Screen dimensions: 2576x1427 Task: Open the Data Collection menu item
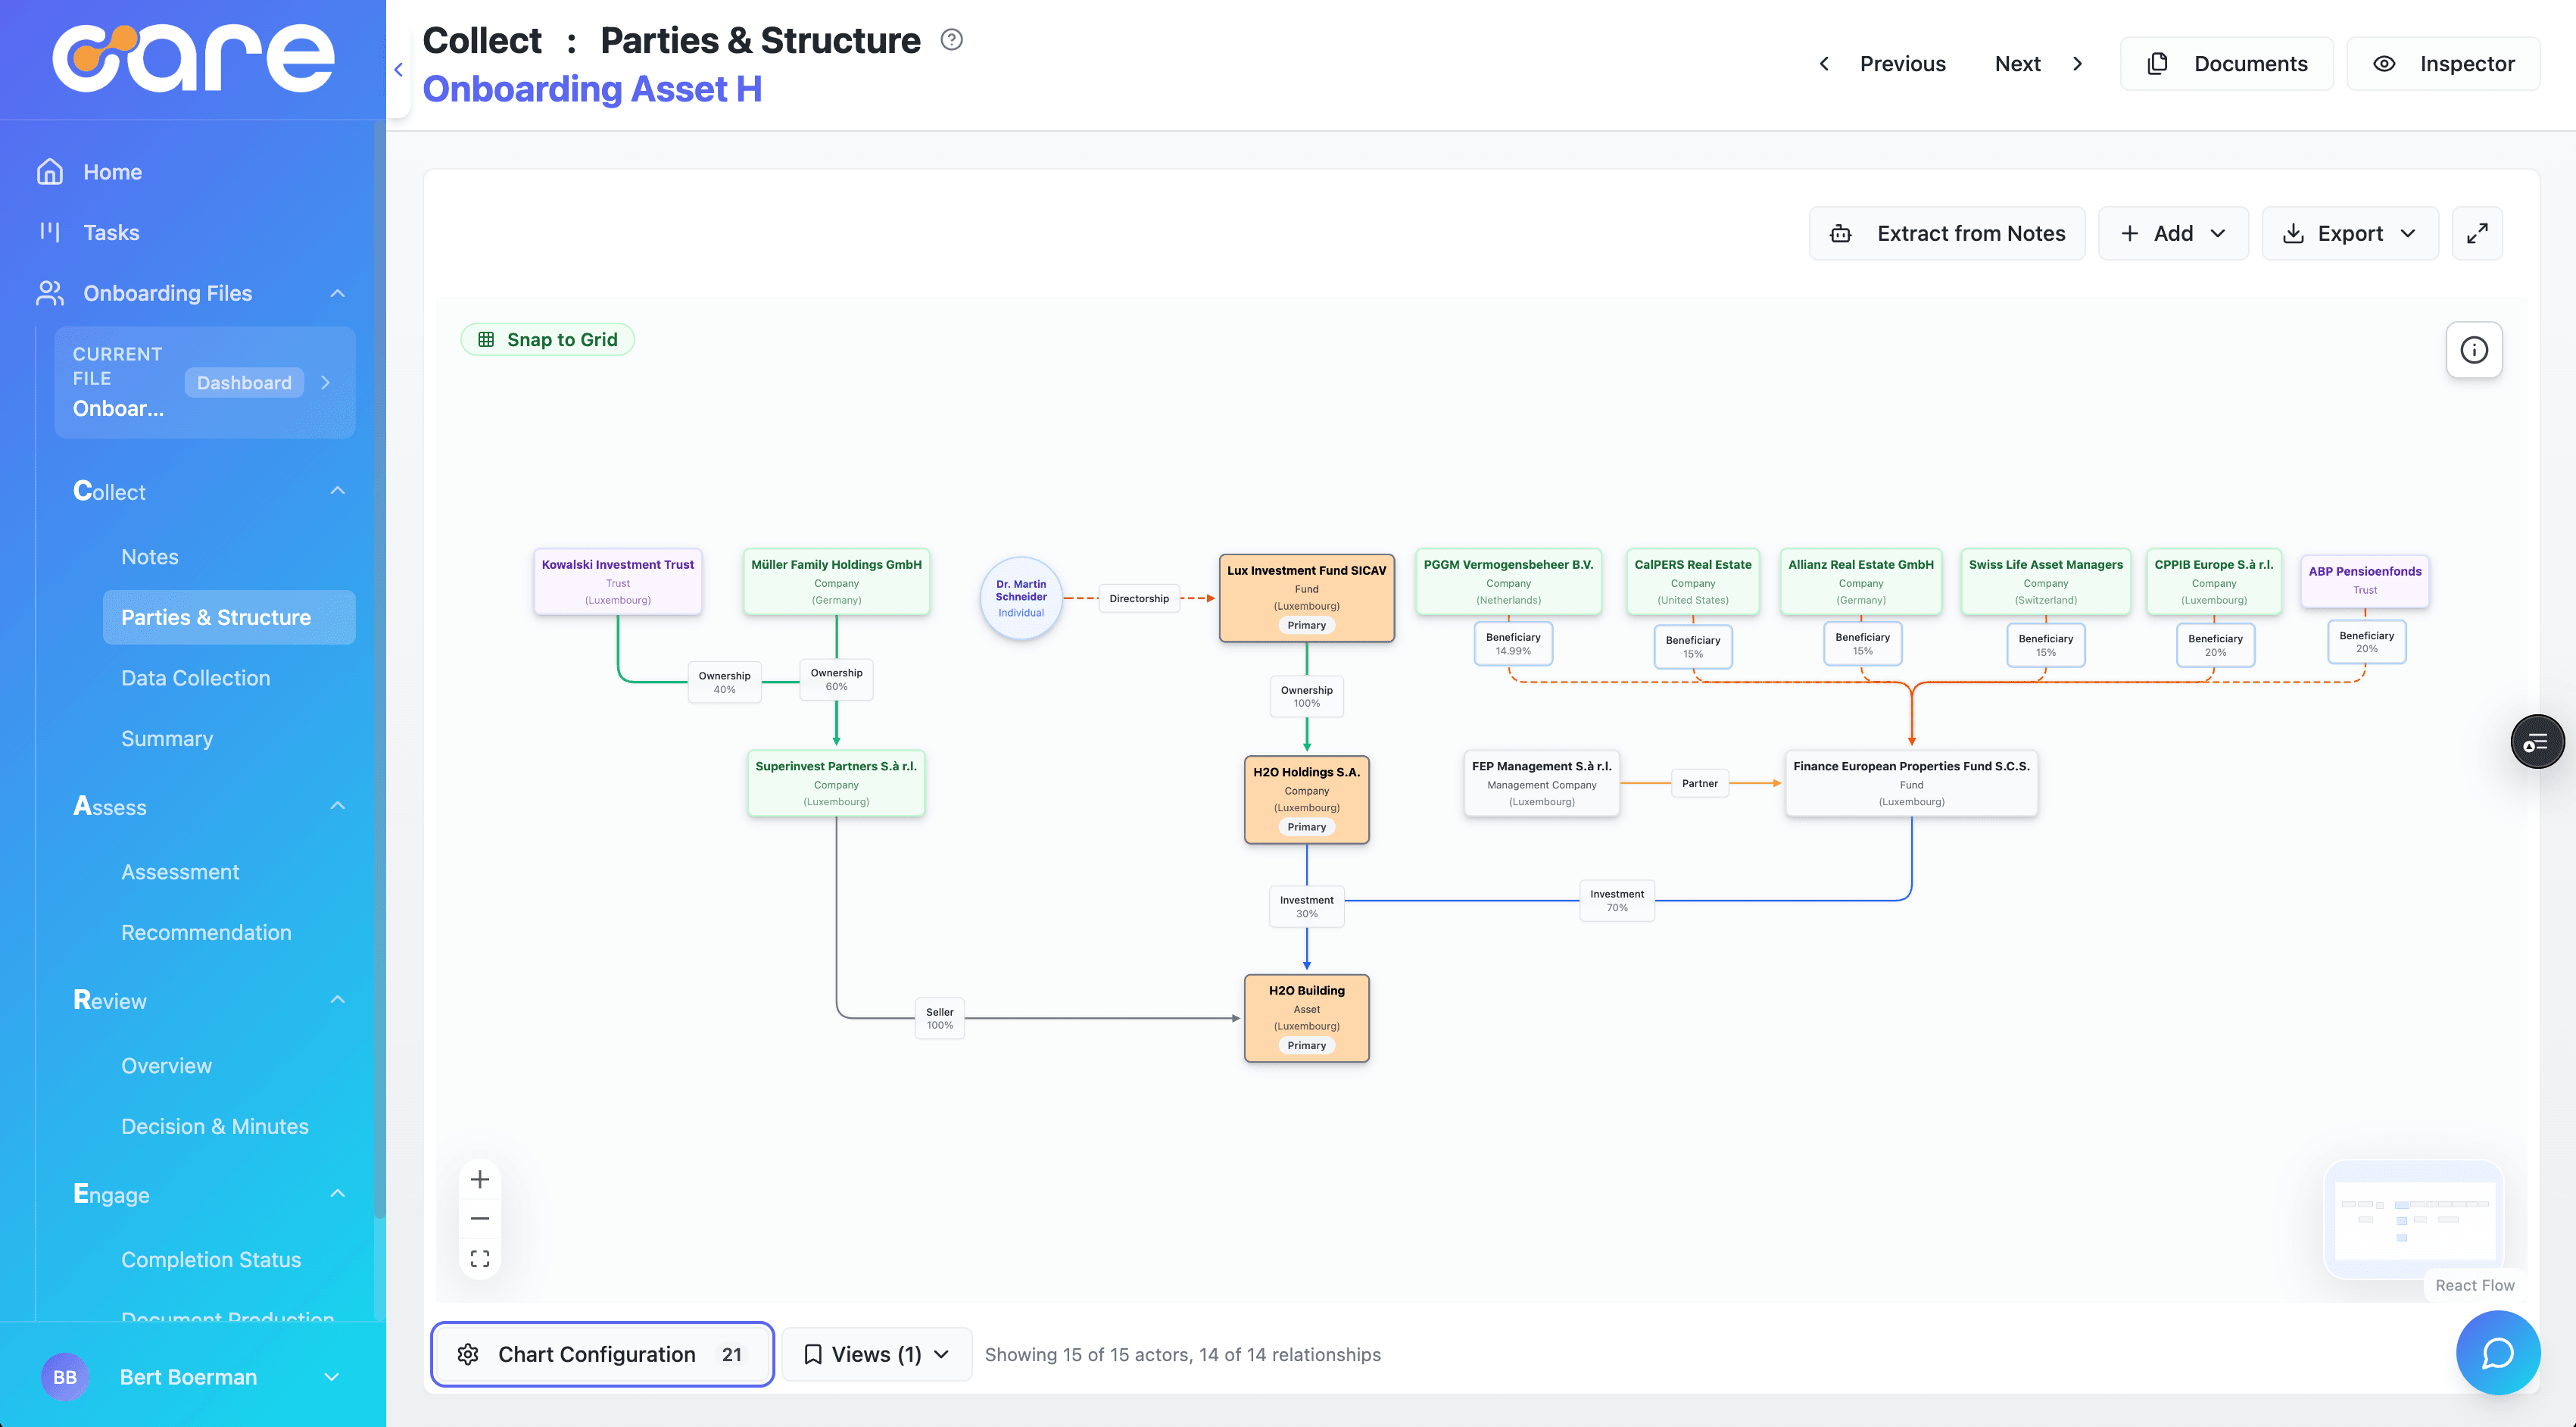coord(195,678)
